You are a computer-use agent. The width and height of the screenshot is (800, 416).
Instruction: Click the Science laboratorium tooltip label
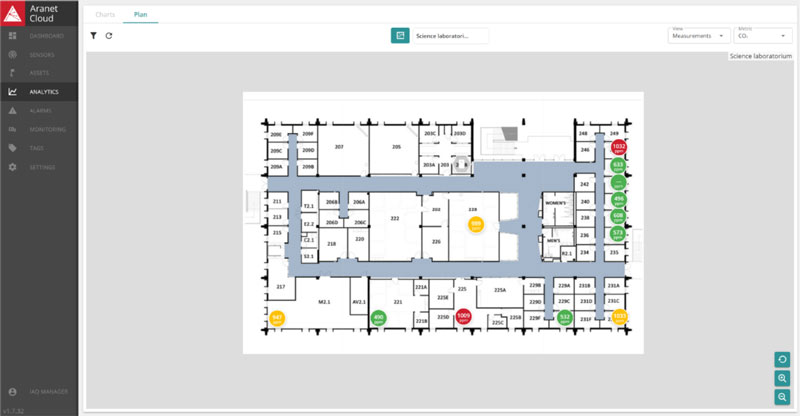(760, 56)
